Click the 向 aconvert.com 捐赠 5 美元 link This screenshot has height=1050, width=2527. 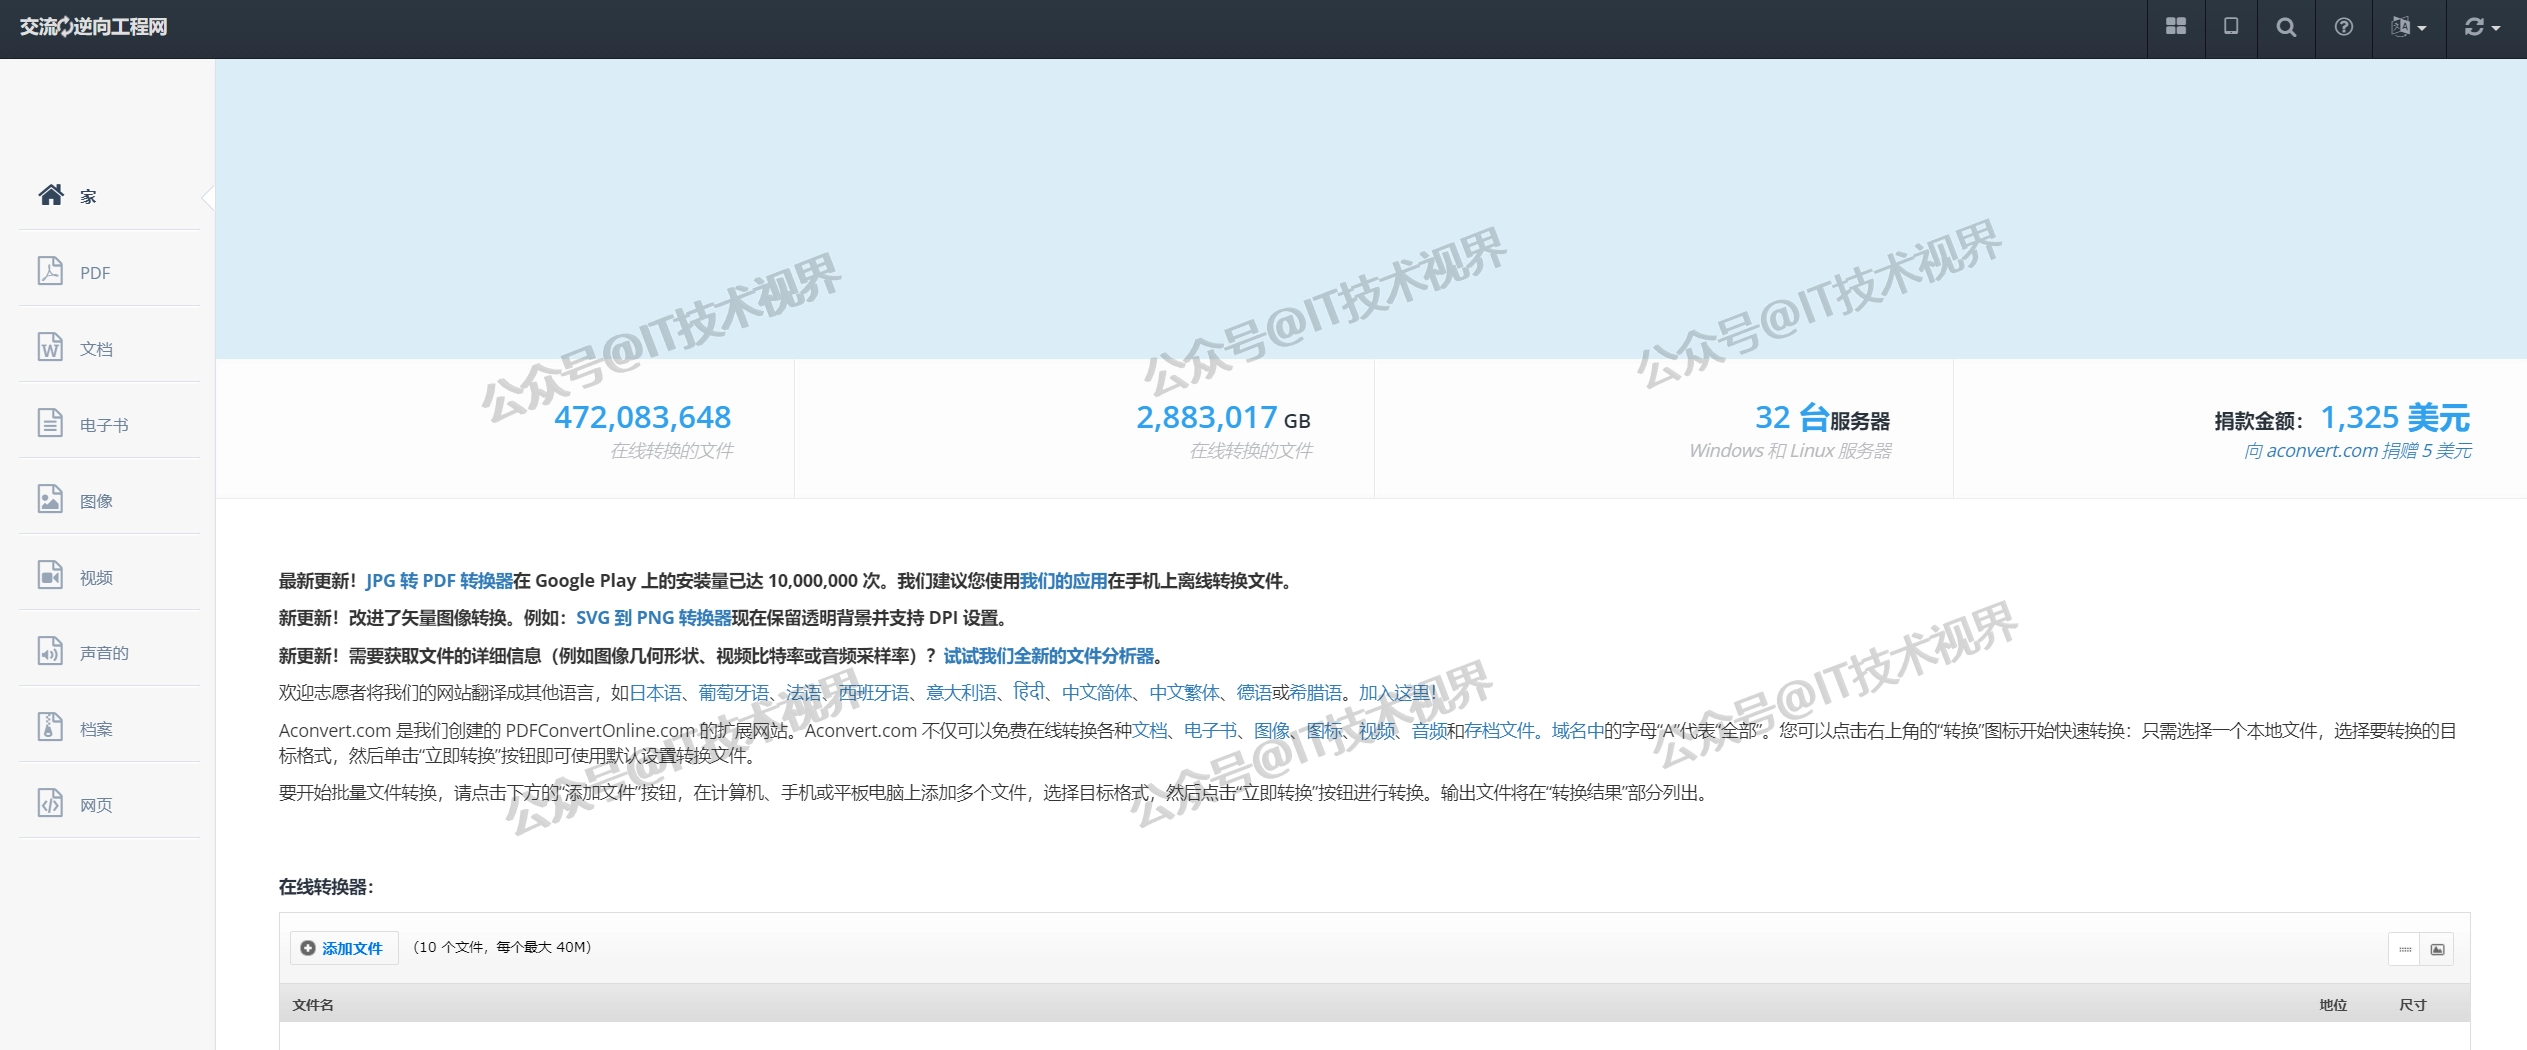2357,451
